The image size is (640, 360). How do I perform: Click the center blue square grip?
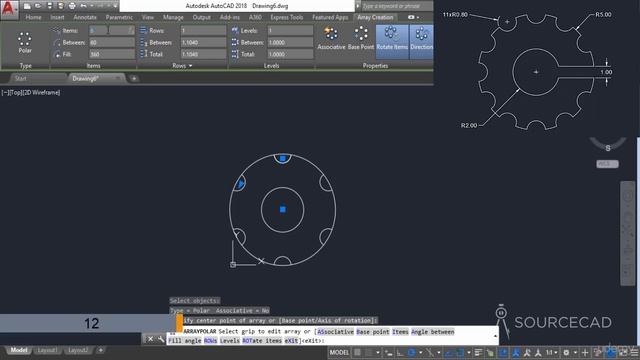click(x=282, y=209)
